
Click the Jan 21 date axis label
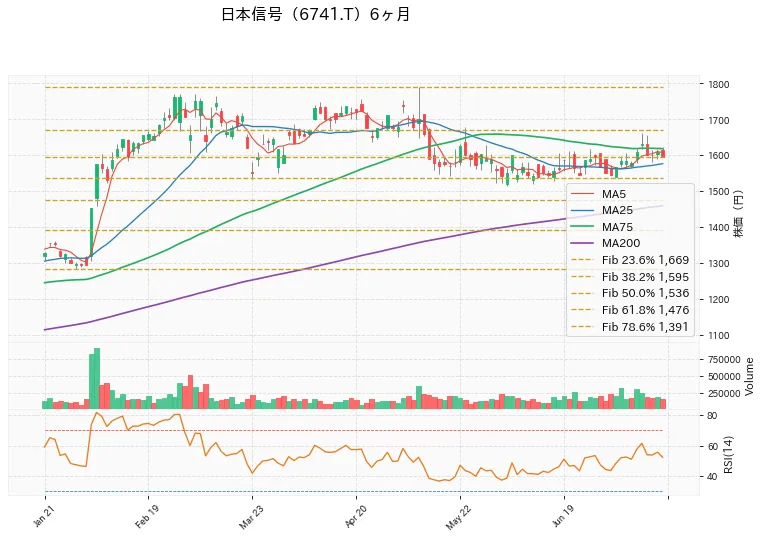pyautogui.click(x=43, y=516)
